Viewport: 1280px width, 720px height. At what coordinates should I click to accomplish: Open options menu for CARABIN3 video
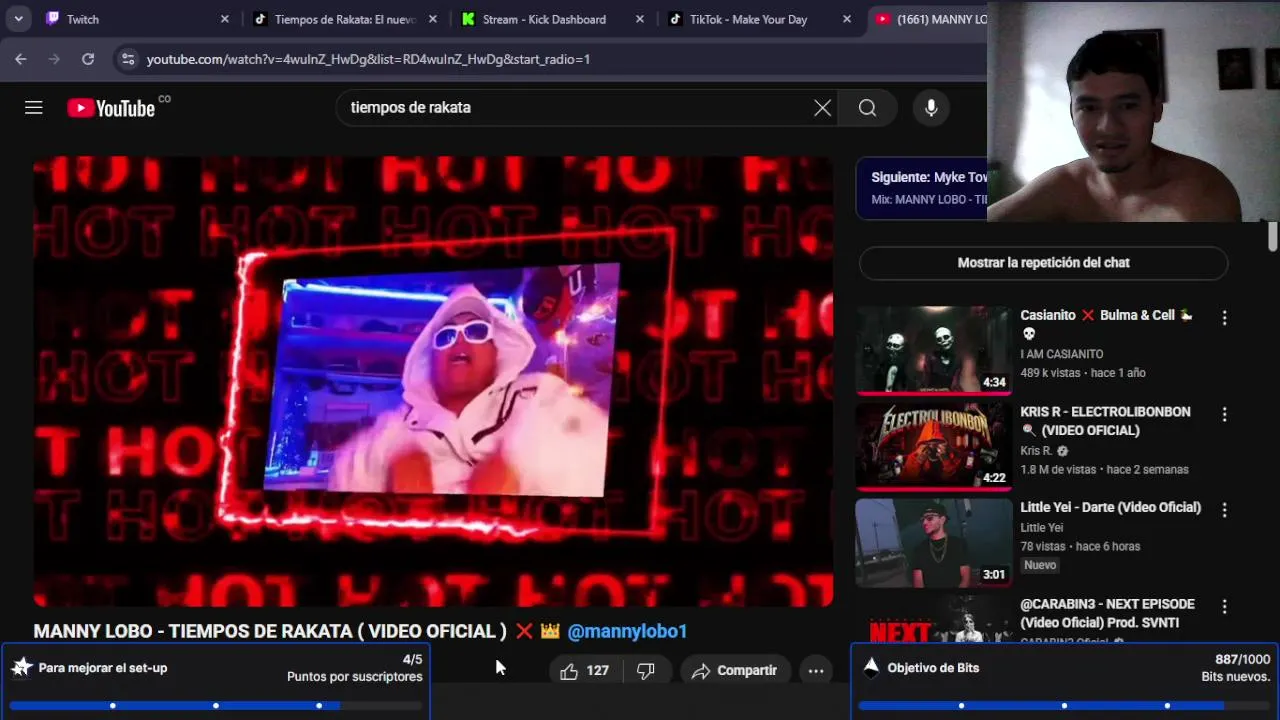(1224, 607)
